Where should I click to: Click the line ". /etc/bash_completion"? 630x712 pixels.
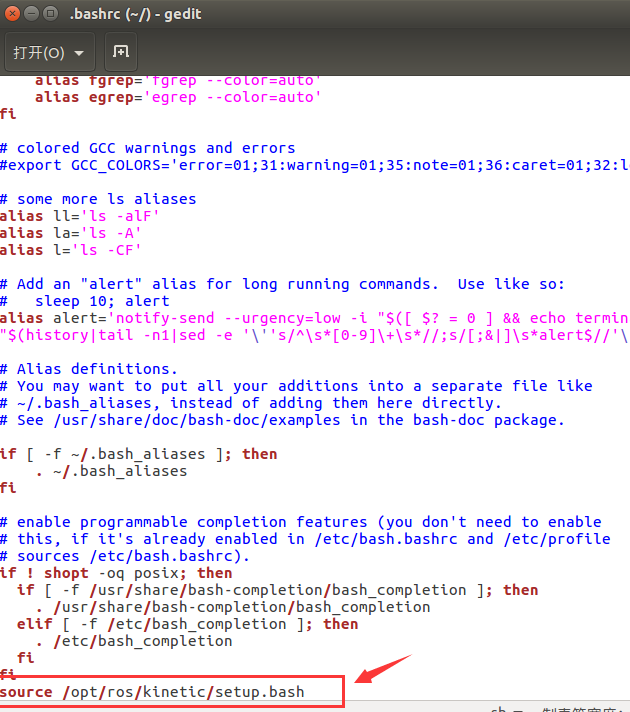click(x=134, y=641)
